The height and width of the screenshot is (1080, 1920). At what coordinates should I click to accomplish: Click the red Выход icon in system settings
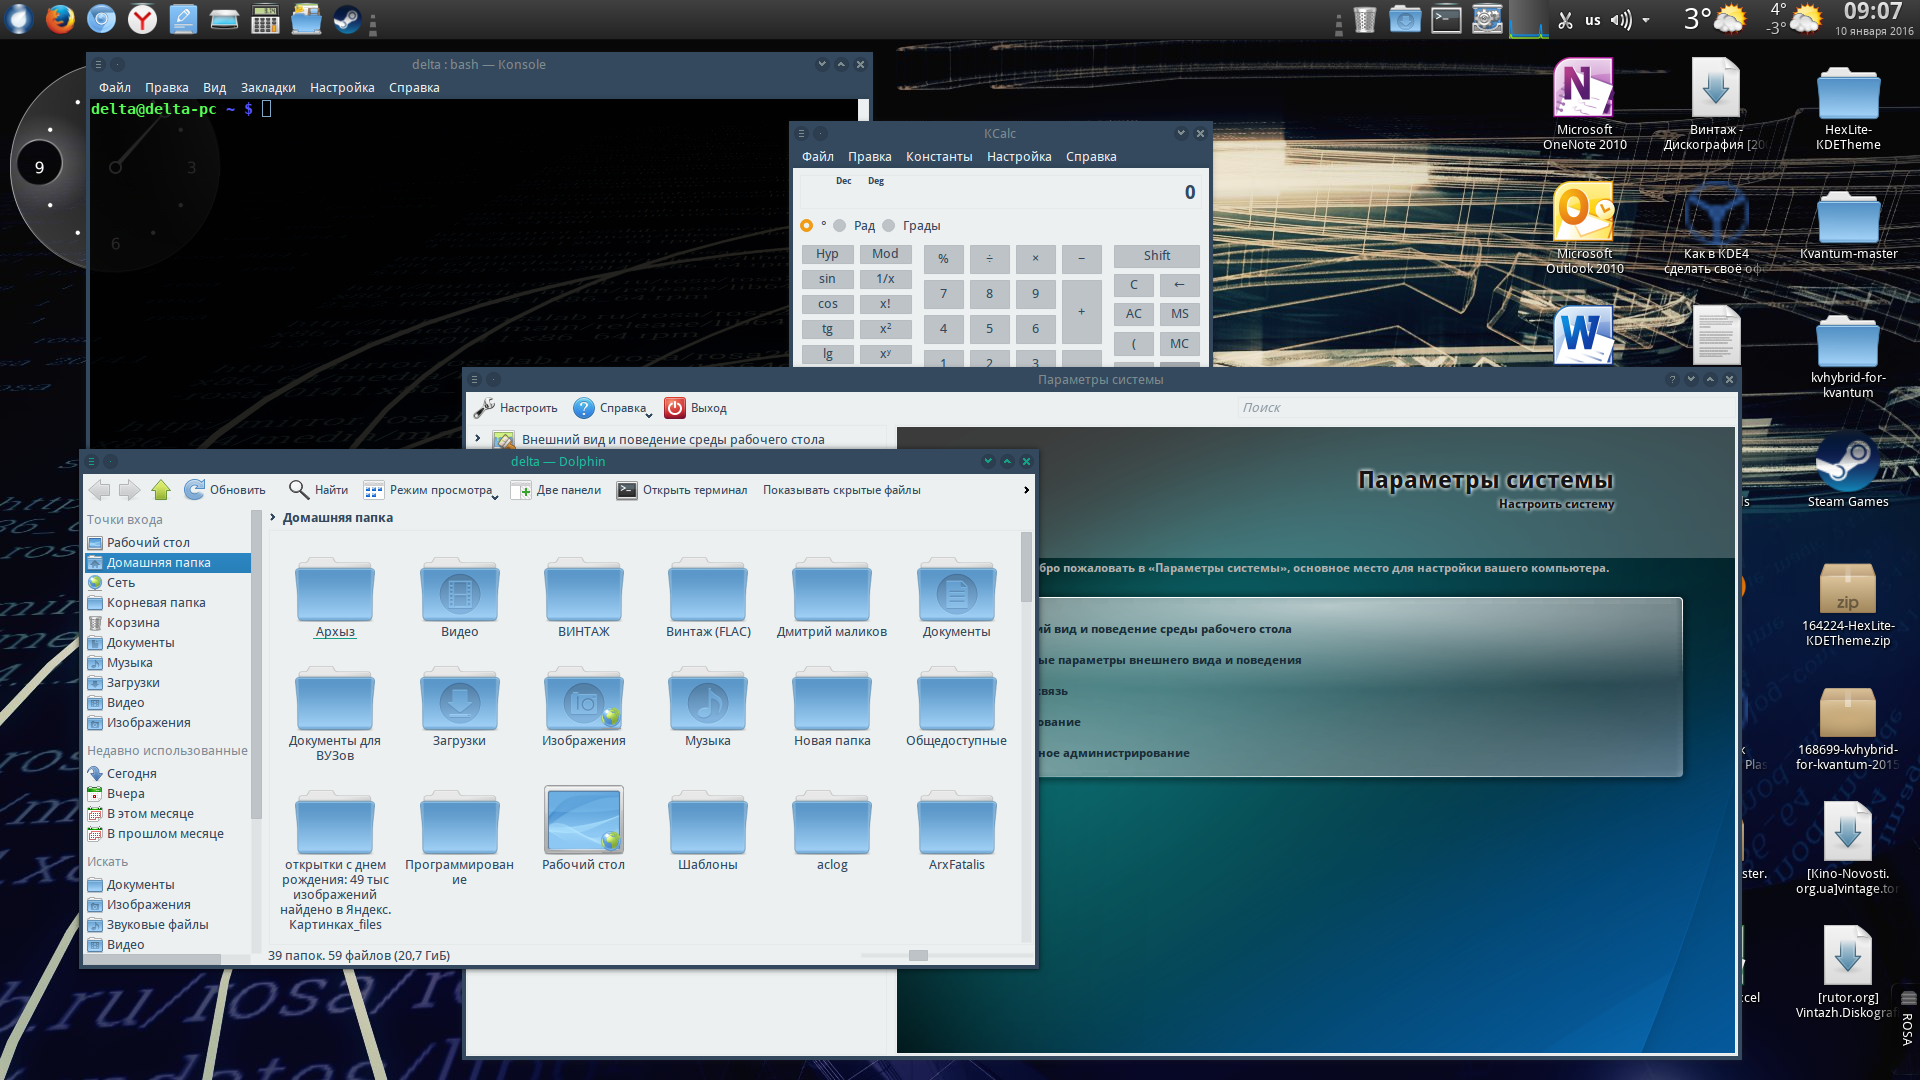(x=675, y=408)
